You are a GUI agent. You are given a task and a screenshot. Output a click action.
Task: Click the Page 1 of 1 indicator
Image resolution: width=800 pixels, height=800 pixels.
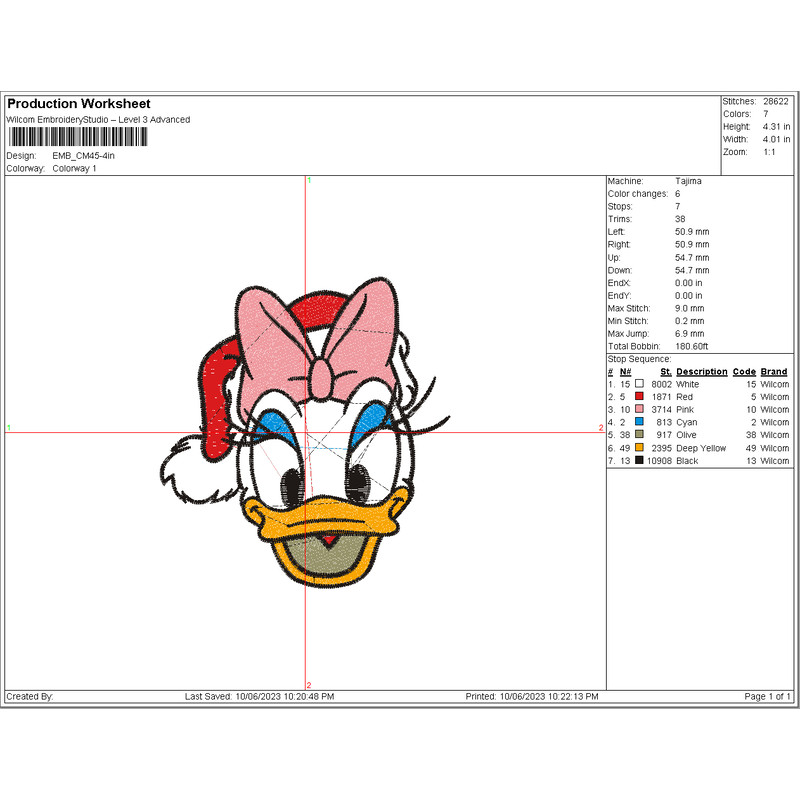767,696
